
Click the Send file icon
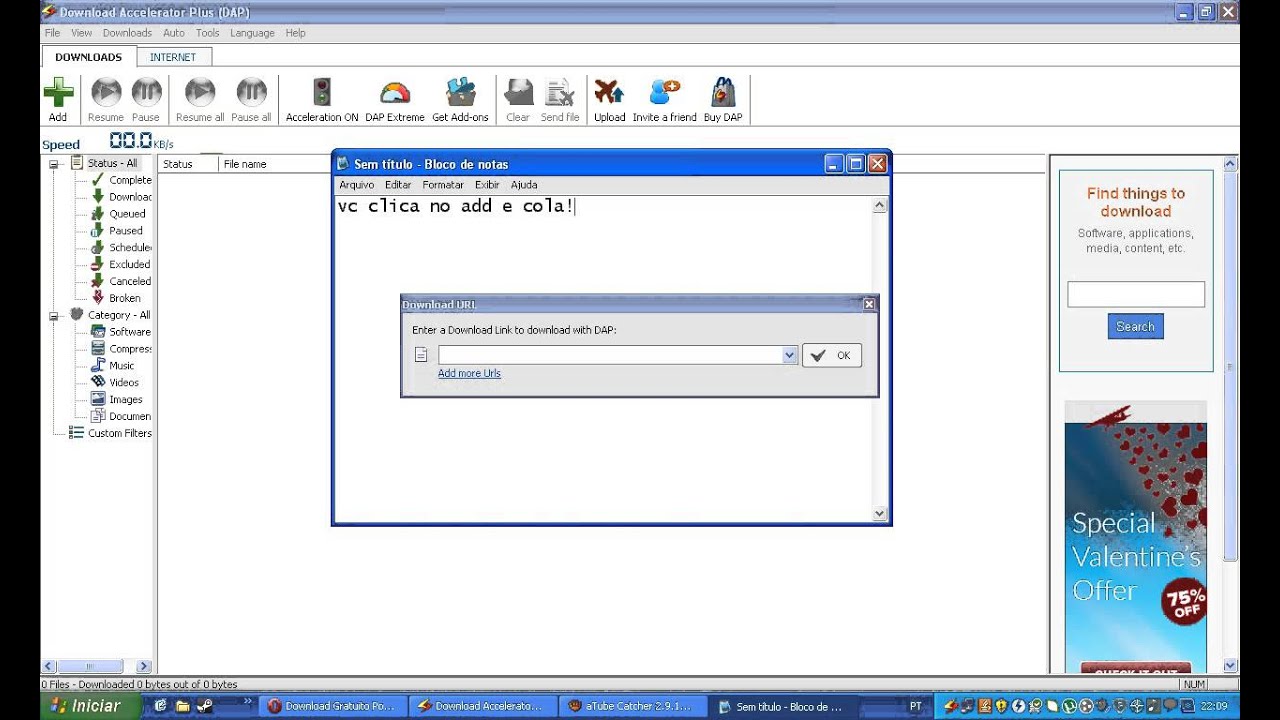click(560, 94)
